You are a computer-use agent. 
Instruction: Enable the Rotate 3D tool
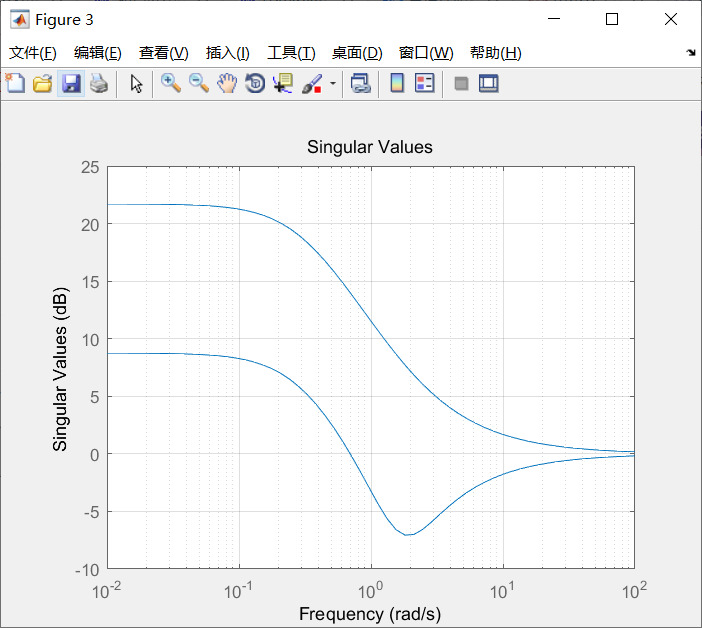(x=255, y=84)
